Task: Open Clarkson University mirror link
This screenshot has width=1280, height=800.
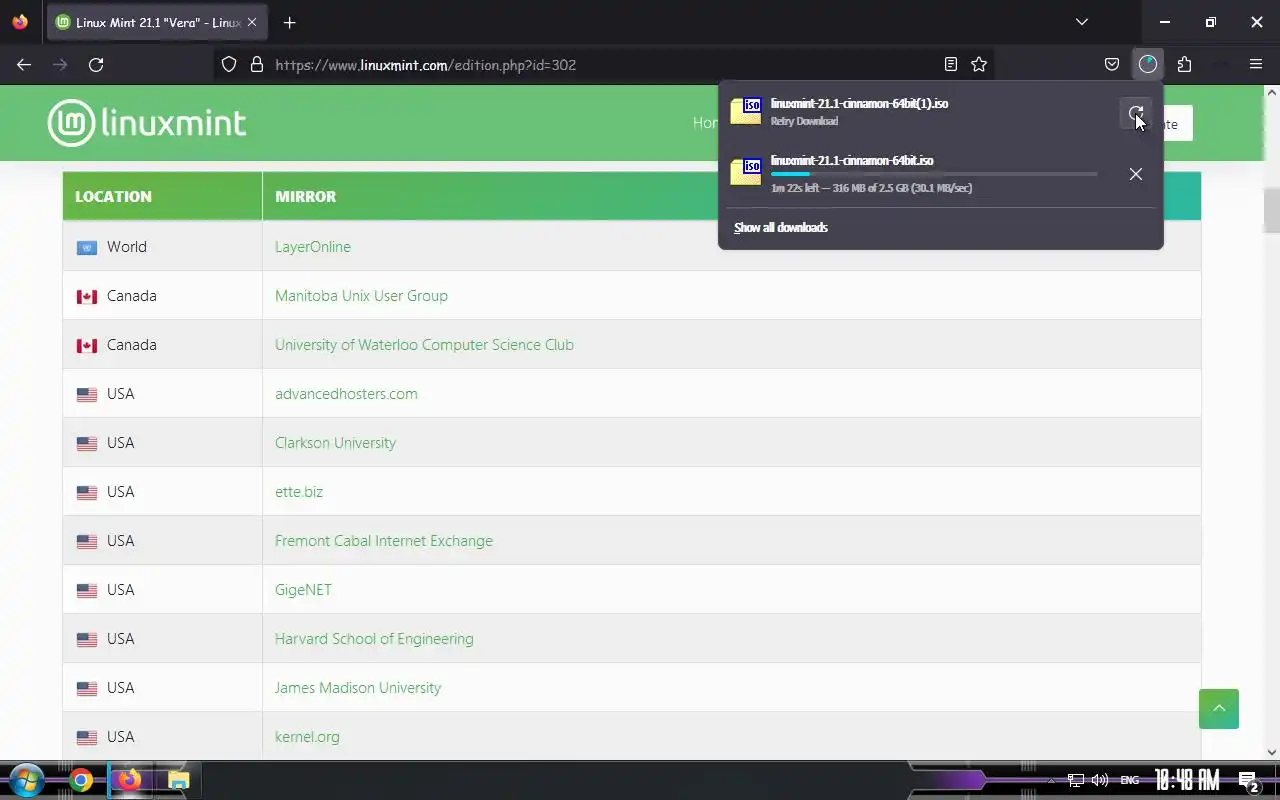Action: click(x=335, y=443)
